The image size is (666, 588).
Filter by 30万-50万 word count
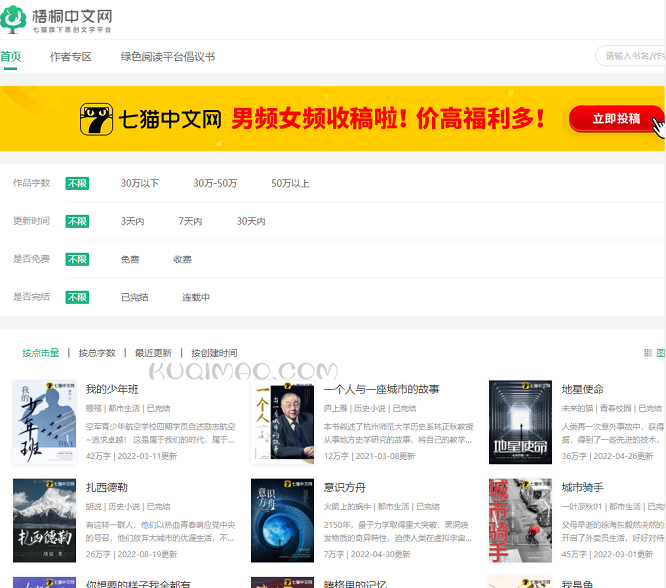[x=215, y=183]
